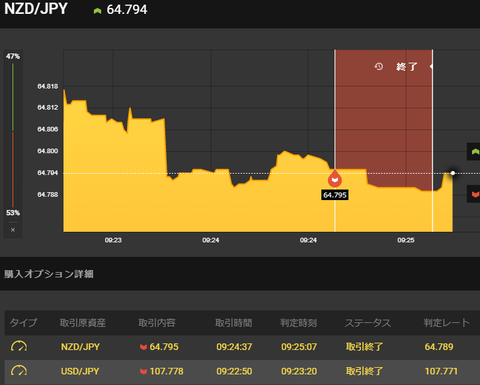Click the 取引時間 column header
The height and width of the screenshot is (385, 480).
(x=233, y=323)
